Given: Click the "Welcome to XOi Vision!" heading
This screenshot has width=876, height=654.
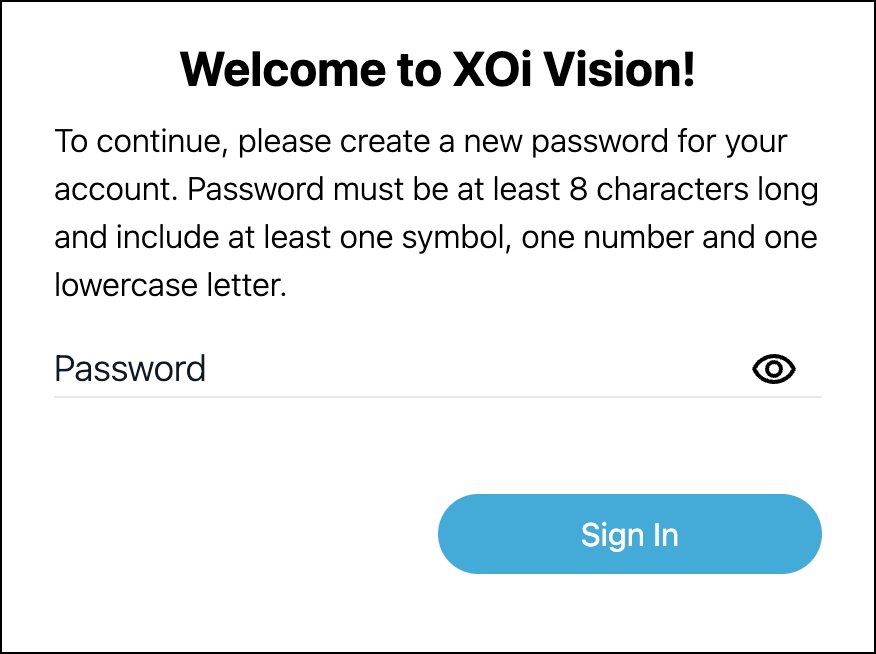Looking at the screenshot, I should [437, 70].
